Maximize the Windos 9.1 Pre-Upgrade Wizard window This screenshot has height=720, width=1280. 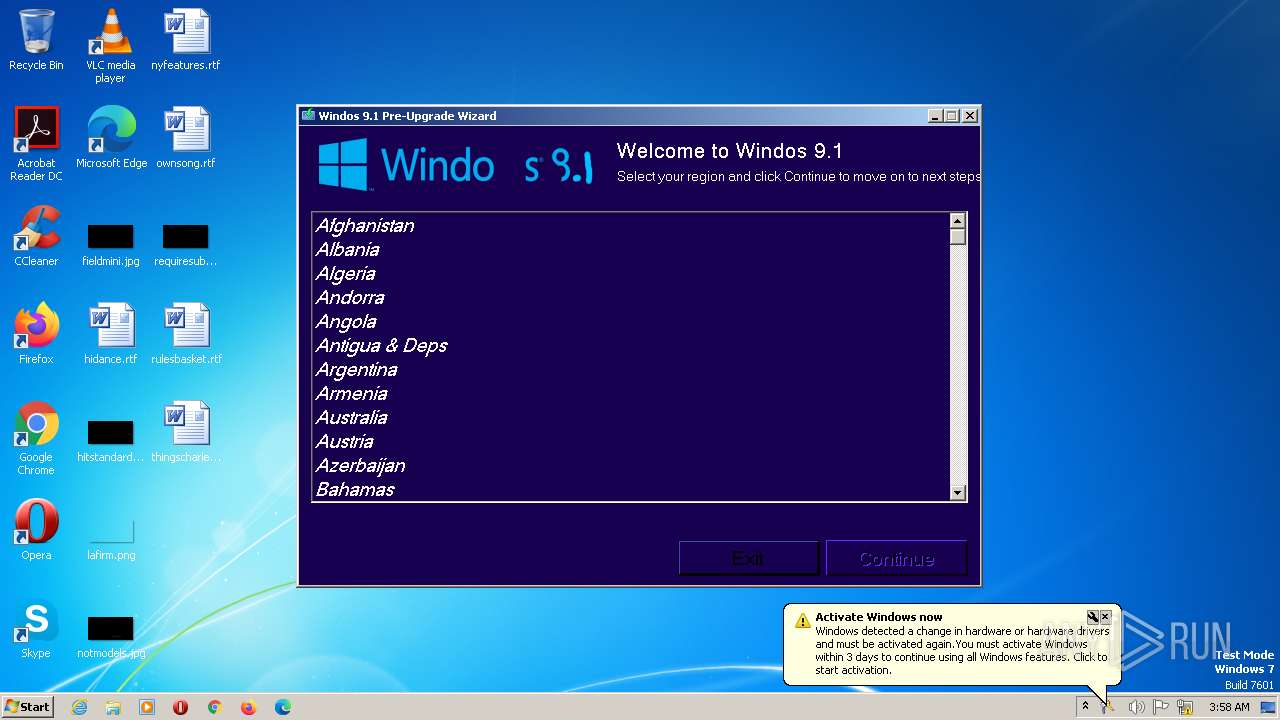click(952, 116)
